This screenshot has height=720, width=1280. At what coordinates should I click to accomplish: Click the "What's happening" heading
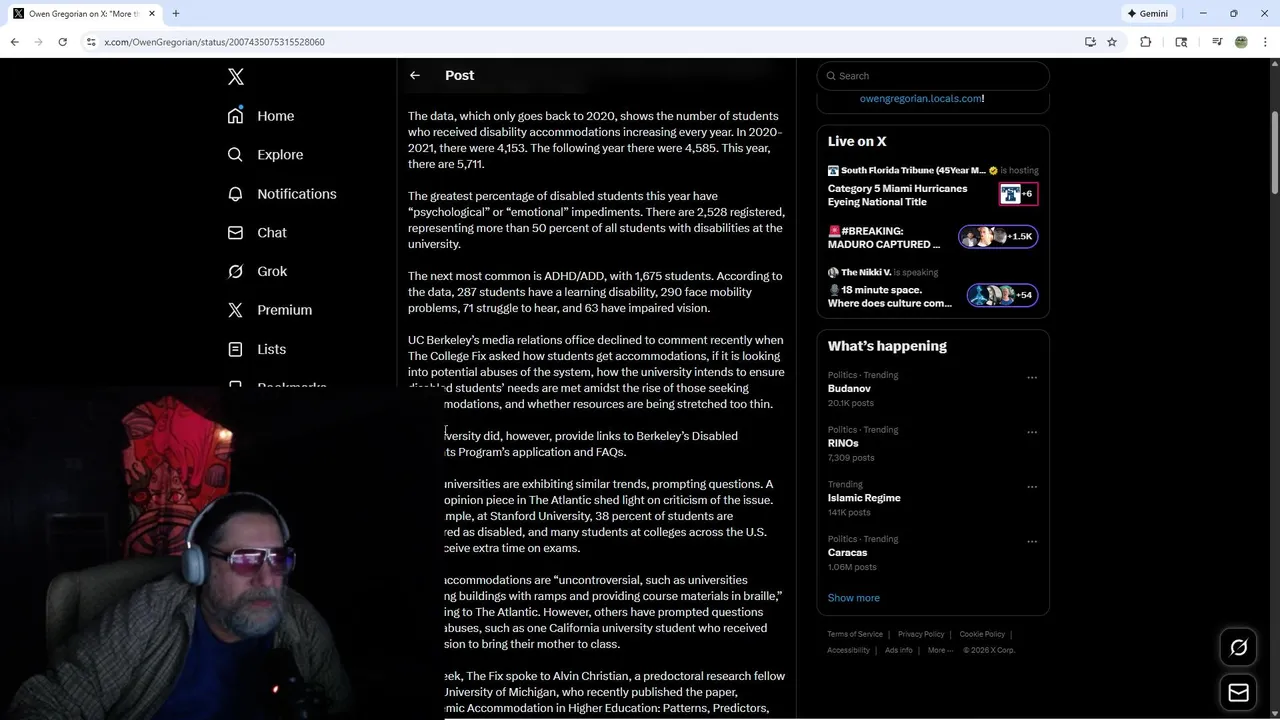click(x=887, y=346)
